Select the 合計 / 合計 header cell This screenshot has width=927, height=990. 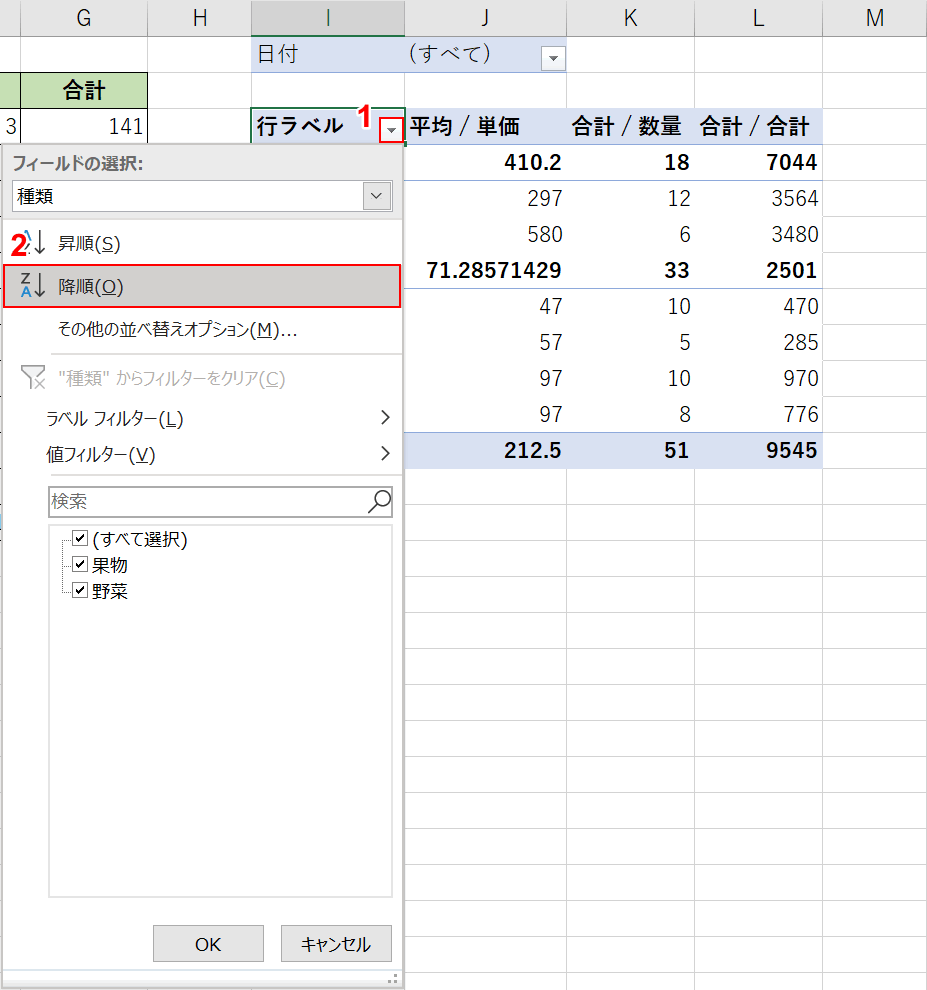point(758,126)
